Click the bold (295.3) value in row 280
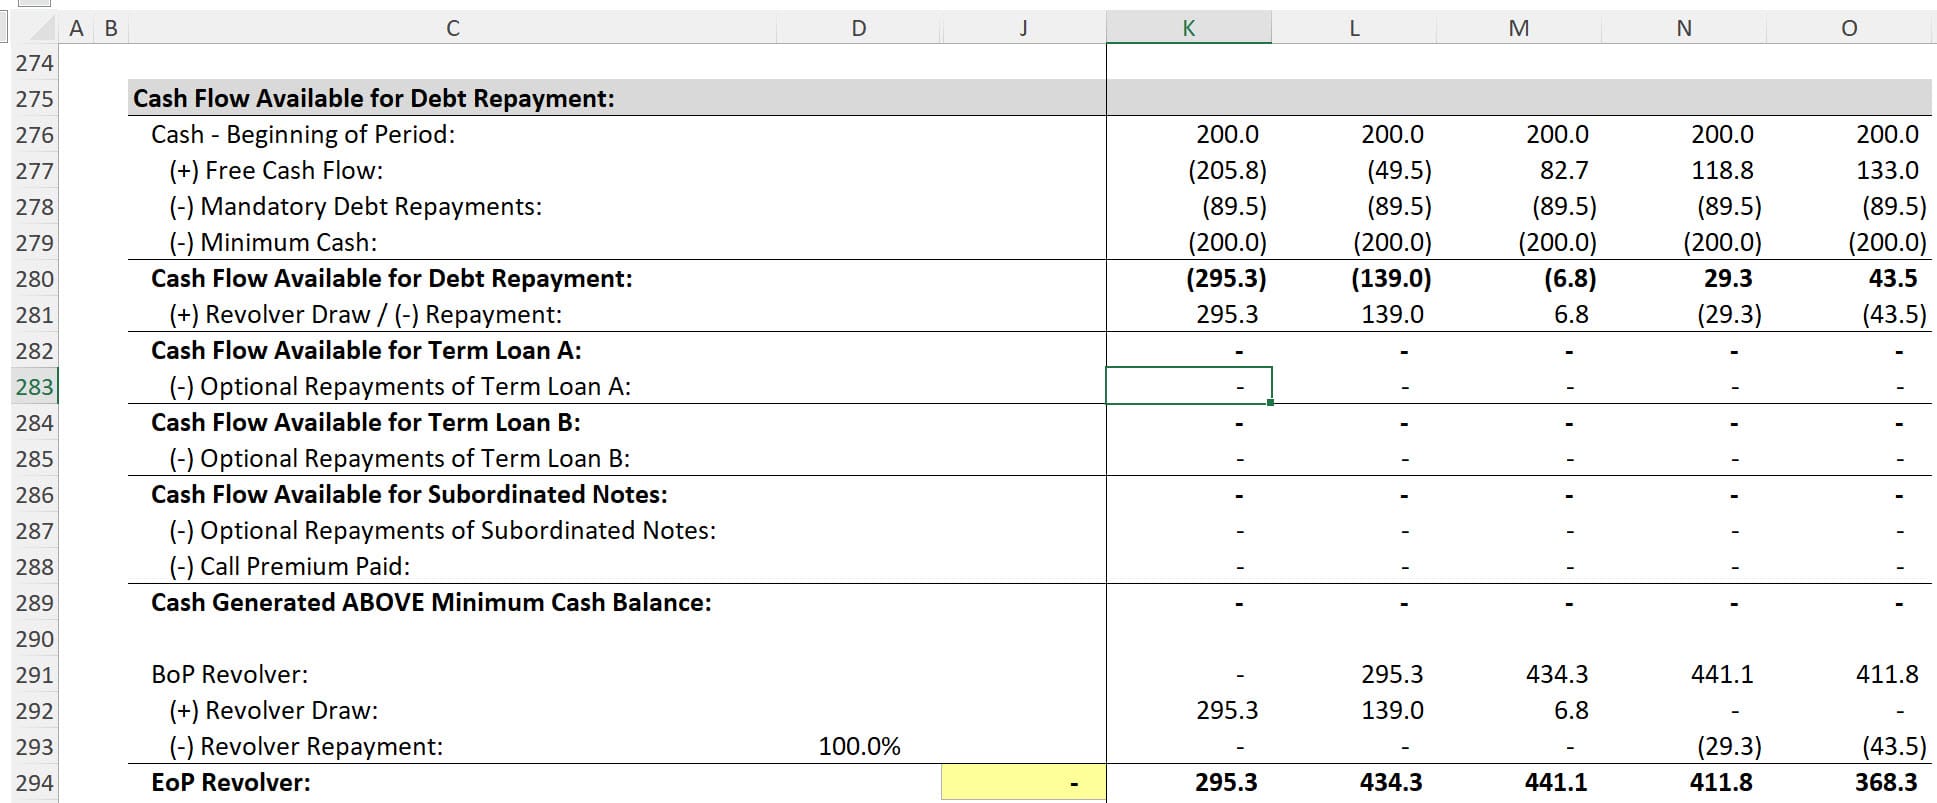 point(1227,278)
